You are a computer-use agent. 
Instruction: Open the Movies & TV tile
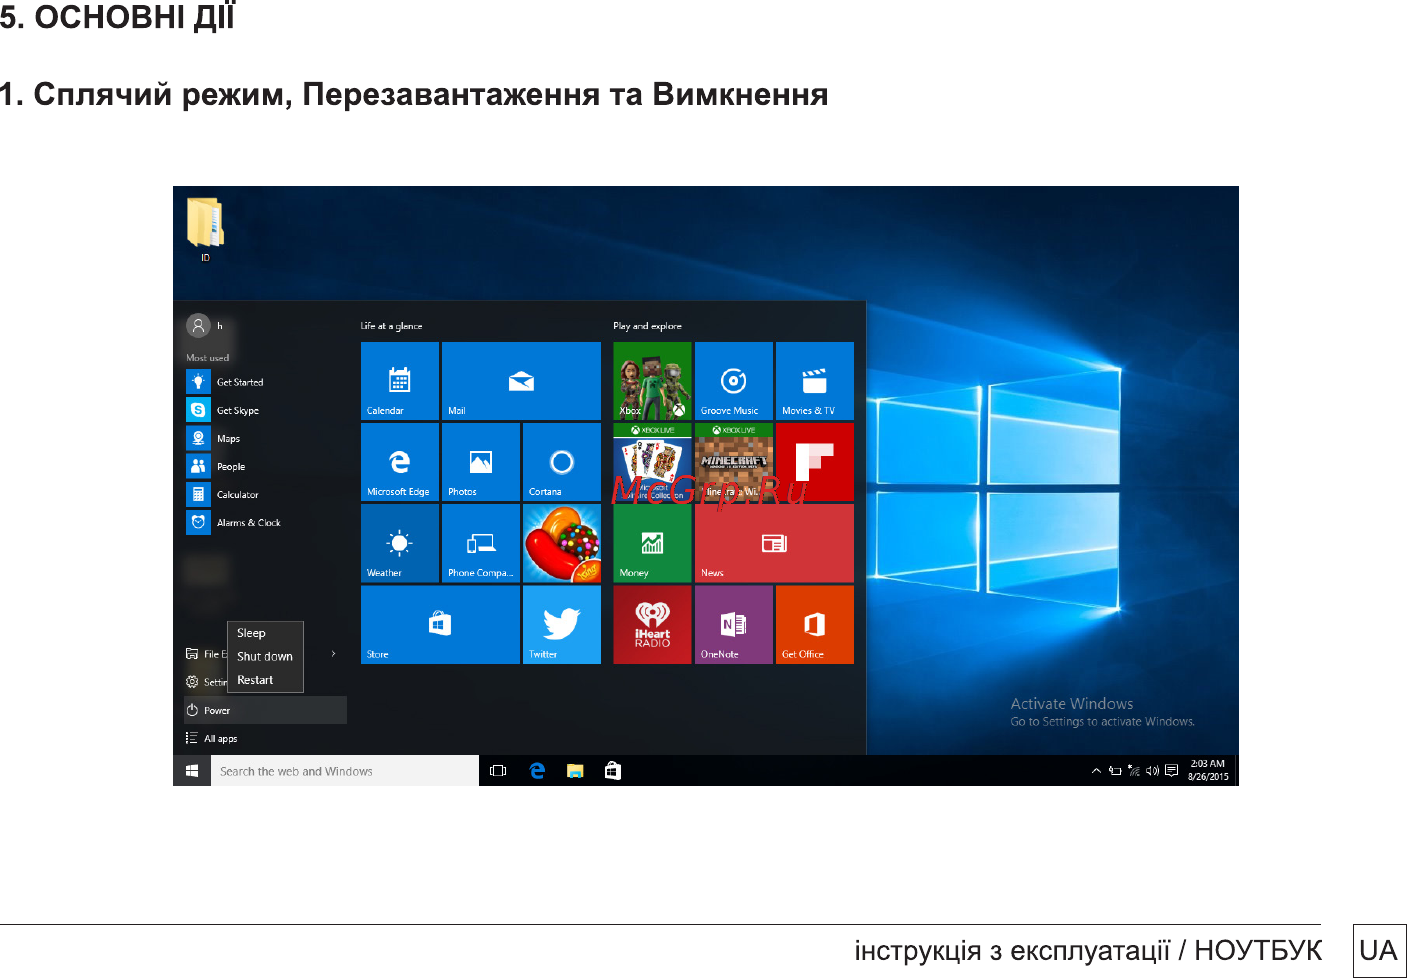(x=815, y=381)
